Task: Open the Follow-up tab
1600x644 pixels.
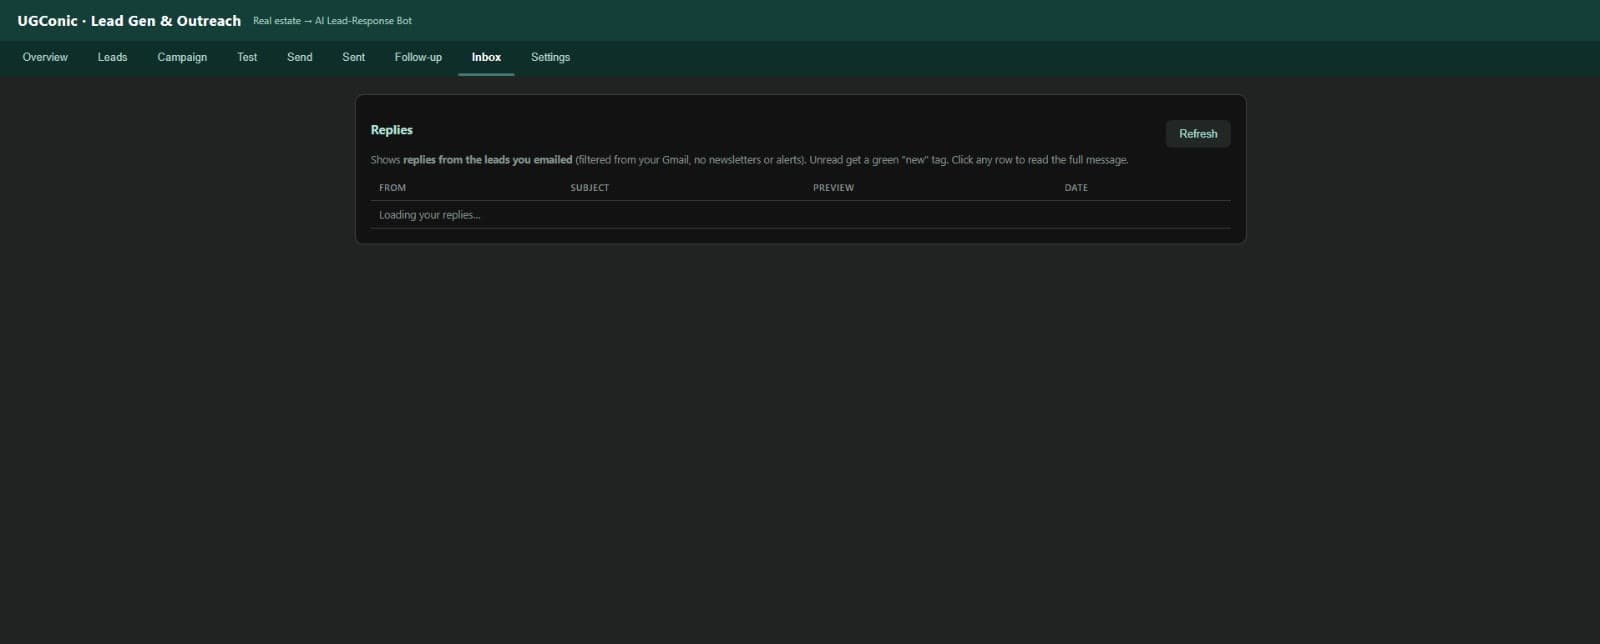Action: point(418,57)
